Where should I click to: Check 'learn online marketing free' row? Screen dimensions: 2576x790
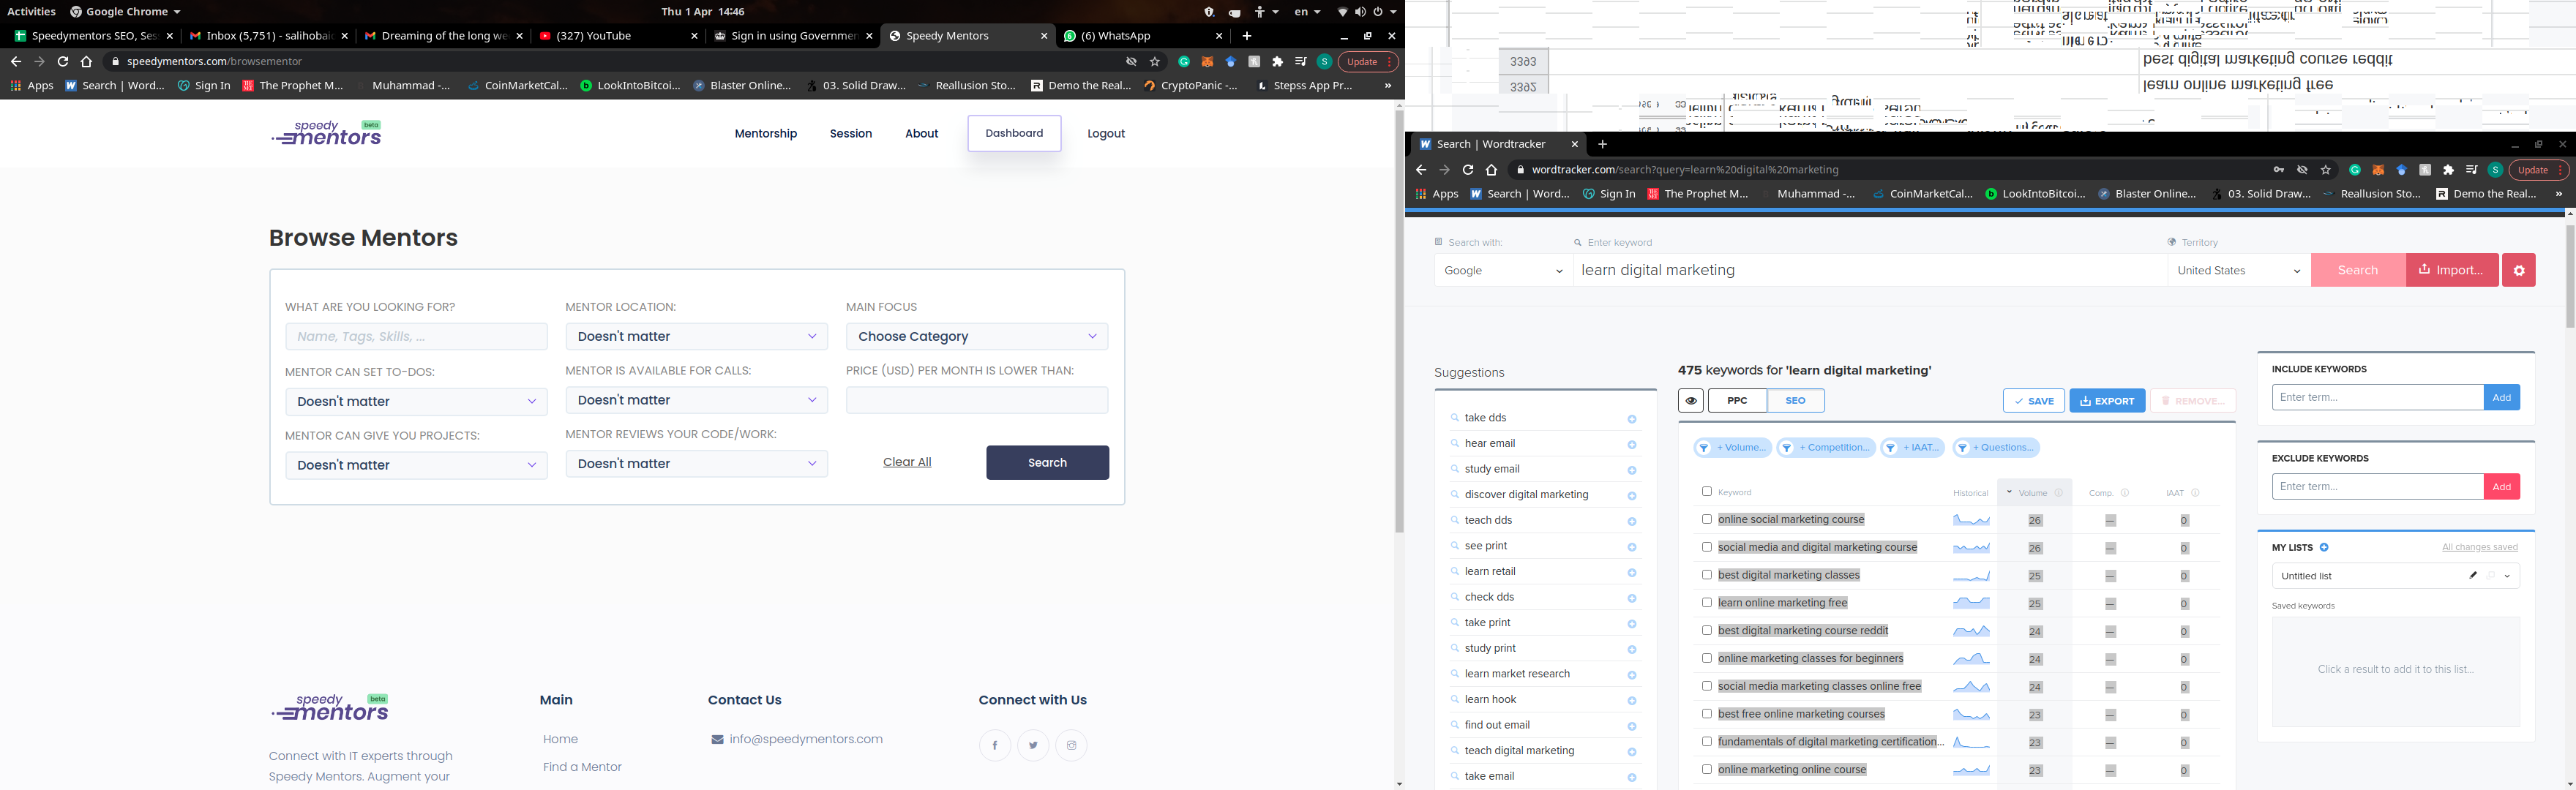click(1707, 602)
